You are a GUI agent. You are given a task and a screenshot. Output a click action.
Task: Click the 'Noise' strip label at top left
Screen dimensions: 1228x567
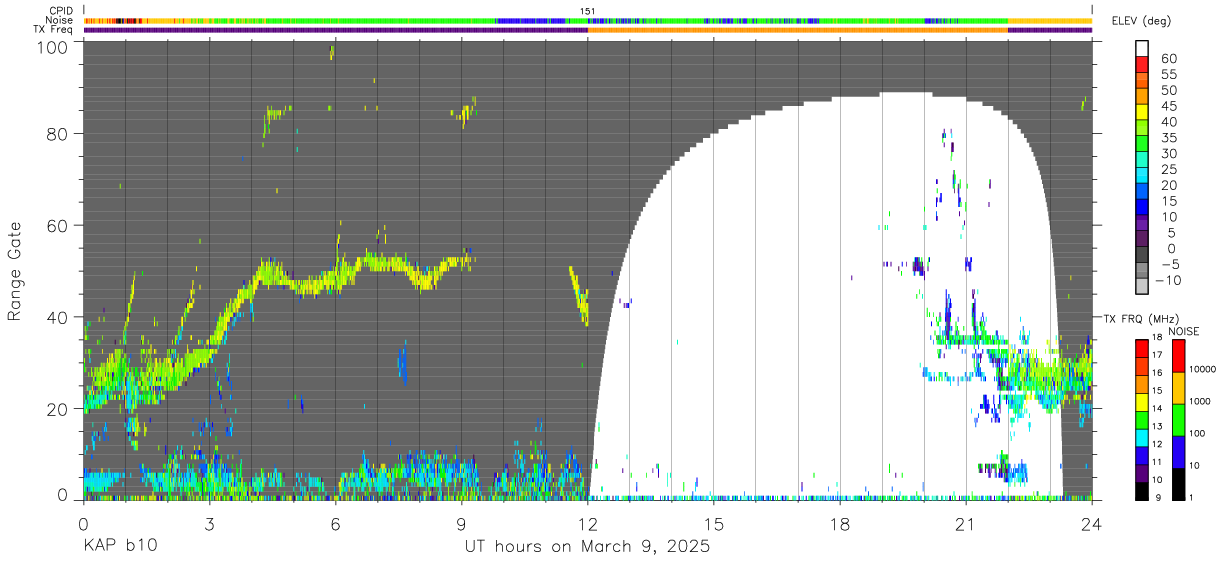(x=60, y=20)
